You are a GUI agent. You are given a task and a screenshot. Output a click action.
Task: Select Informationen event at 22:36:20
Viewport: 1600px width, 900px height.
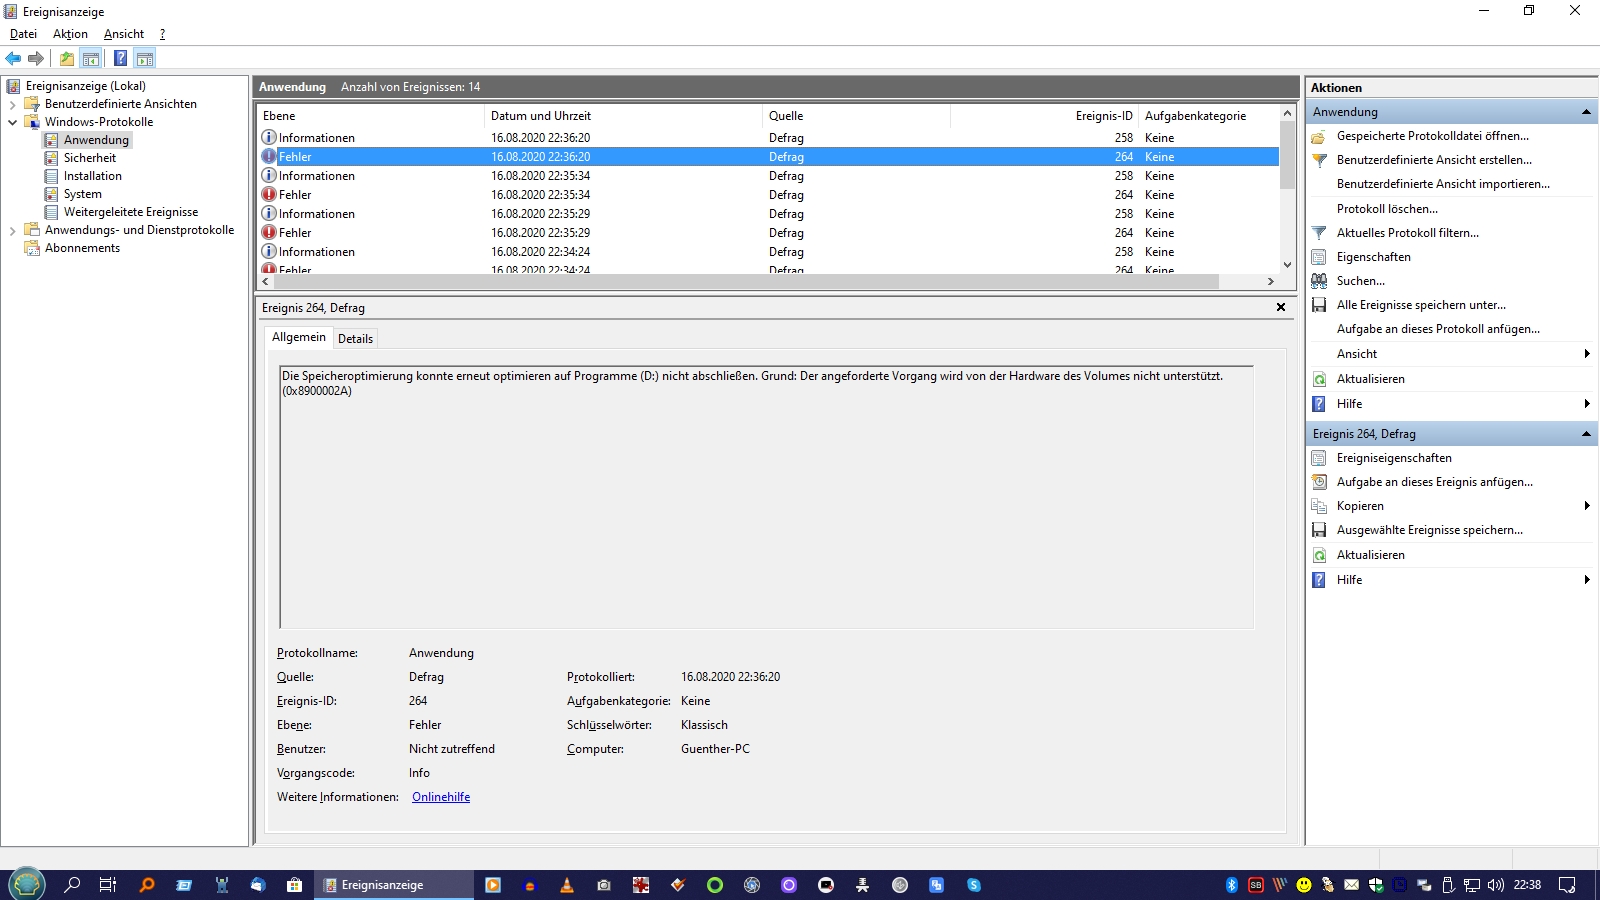(768, 138)
